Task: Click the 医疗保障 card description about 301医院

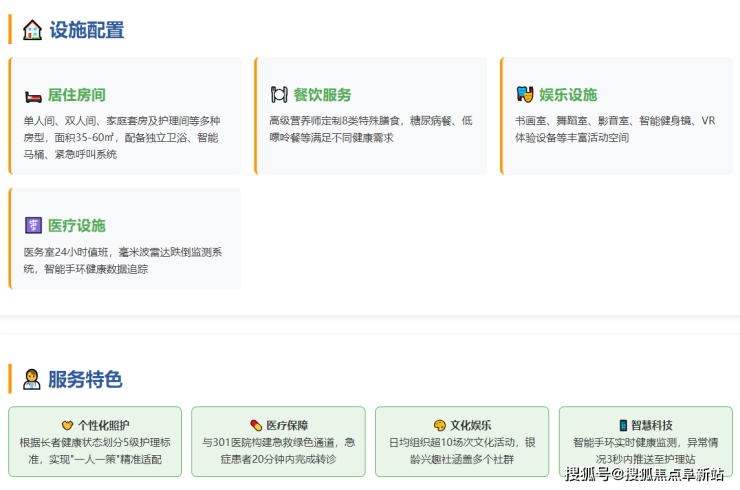Action: [278, 451]
